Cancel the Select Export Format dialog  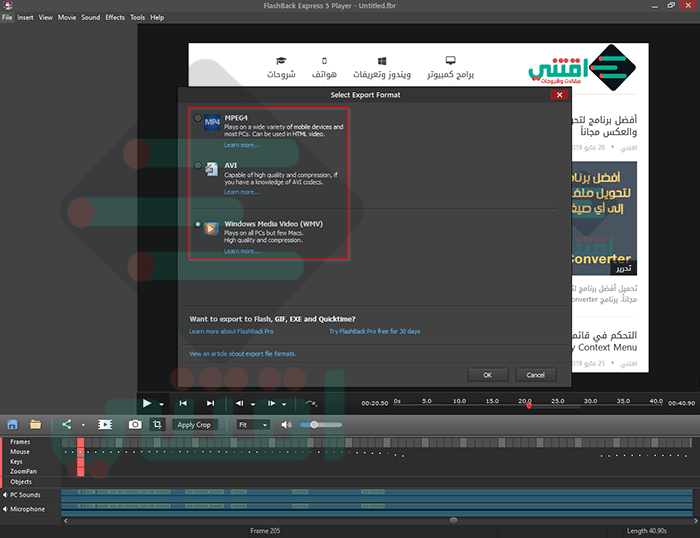pos(536,375)
